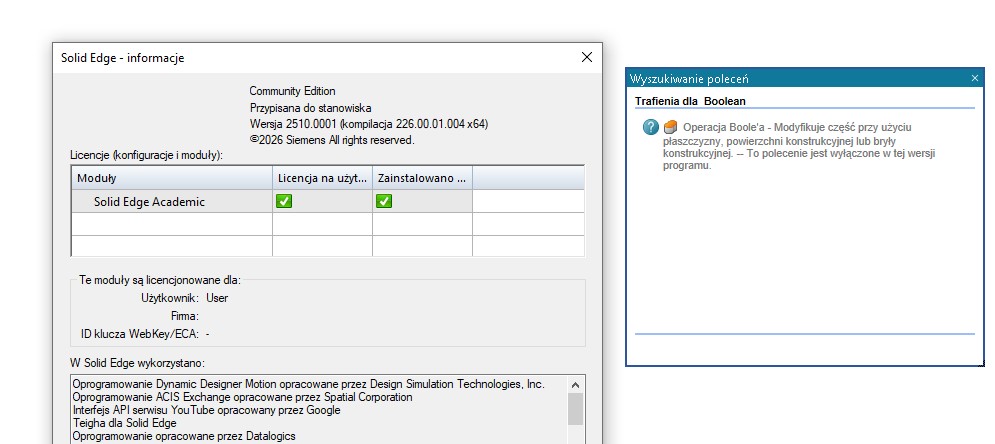Screen dimensions: 995x444
Task: Select the ACIS Exchange Spatial Corporation line
Action: pyautogui.click(x=242, y=397)
